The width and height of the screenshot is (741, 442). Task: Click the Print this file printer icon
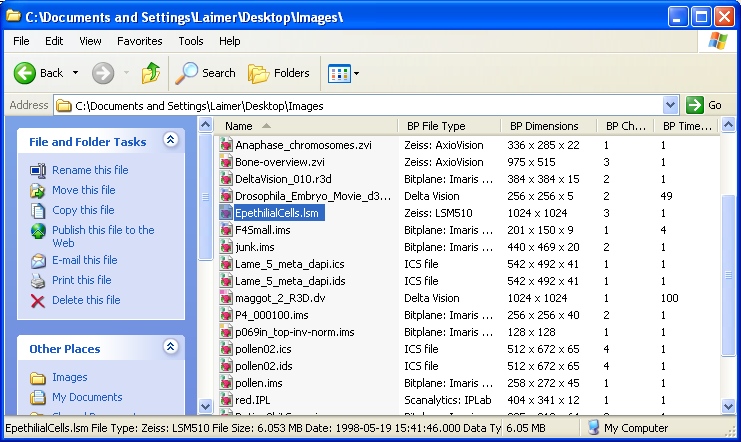point(38,281)
